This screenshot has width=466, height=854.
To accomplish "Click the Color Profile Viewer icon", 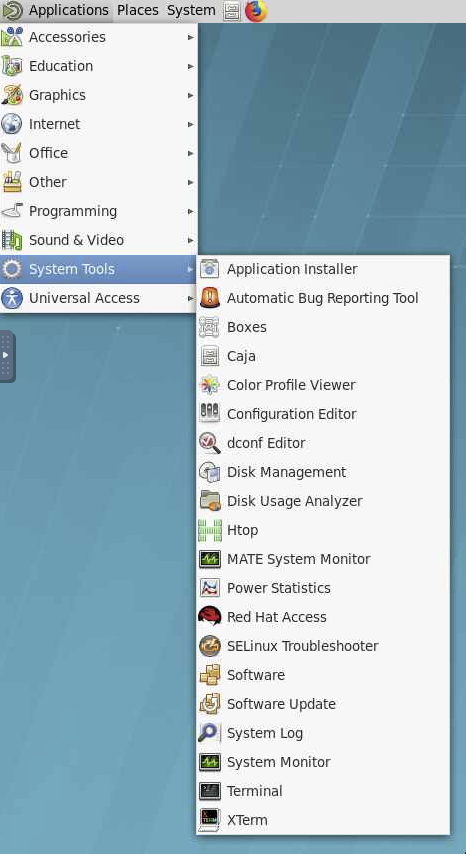I will point(210,385).
